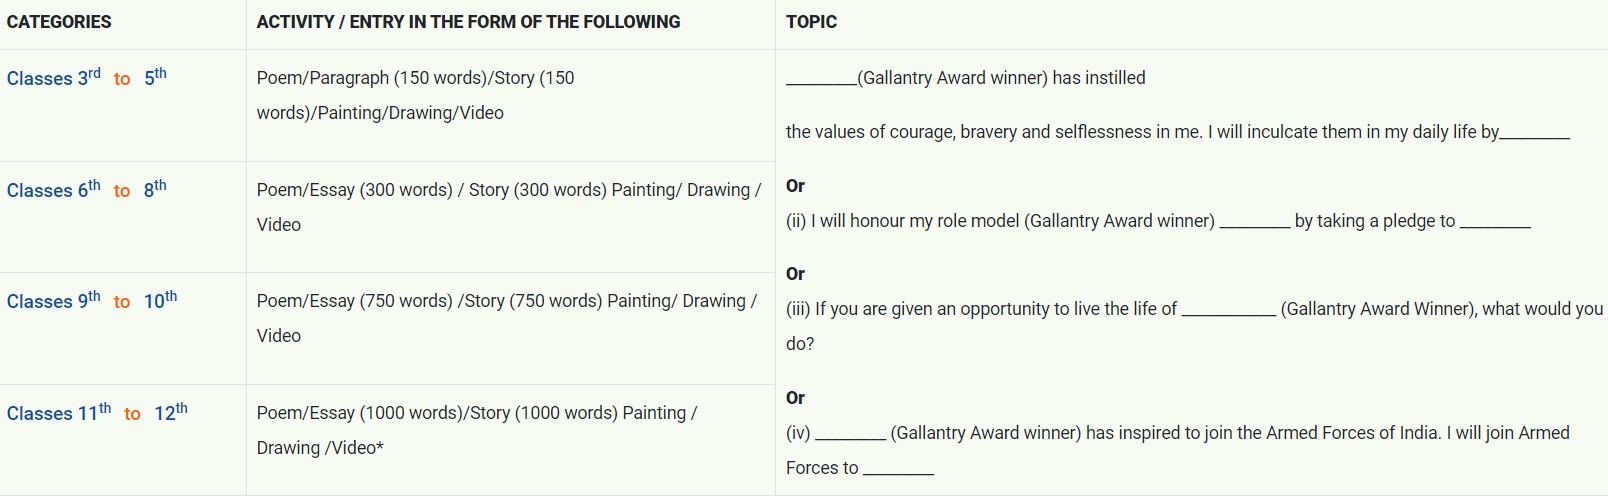
Task: Click the CATEGORIES column header
Action: point(59,22)
